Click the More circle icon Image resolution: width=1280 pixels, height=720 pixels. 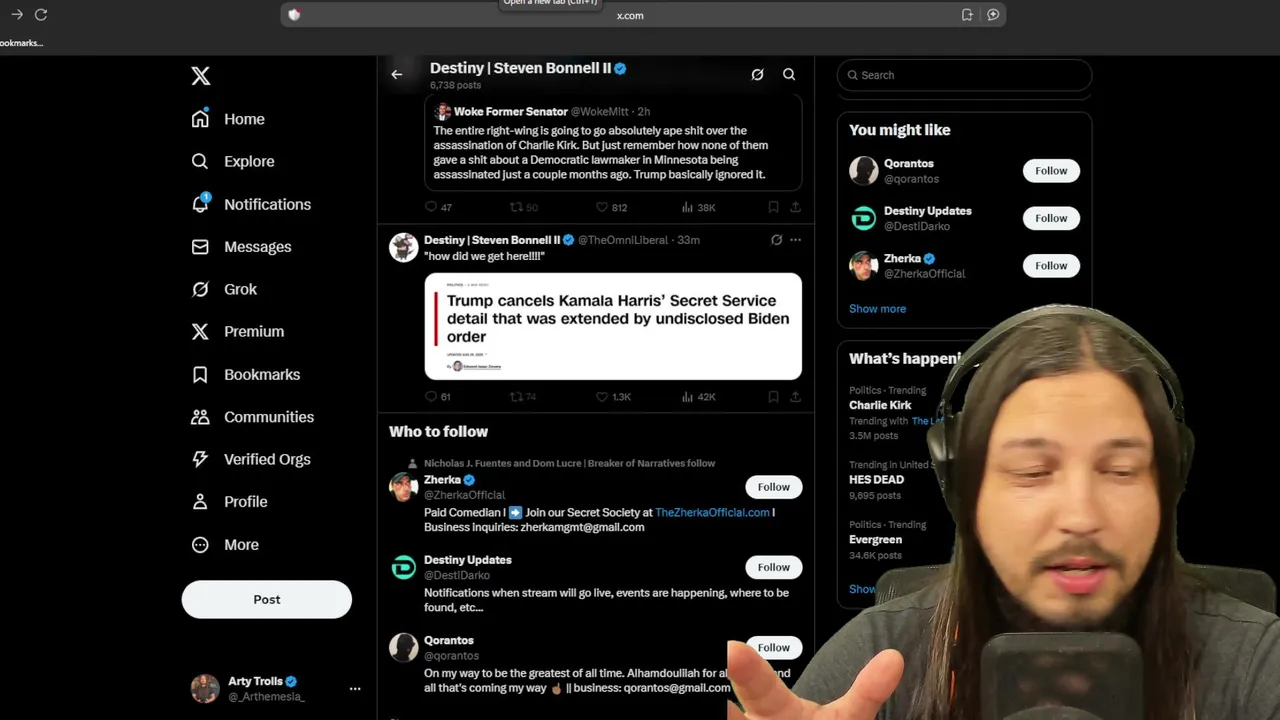[200, 545]
